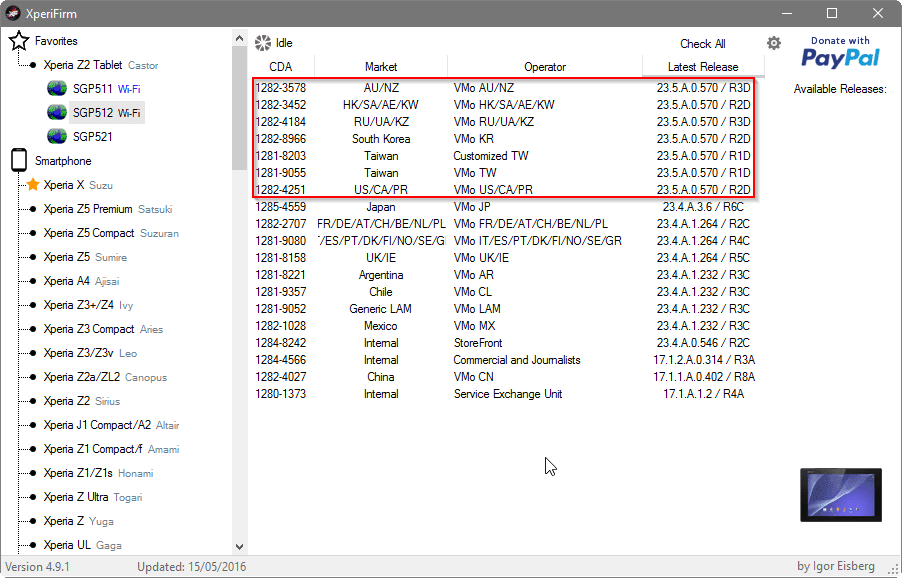
Task: Sort by the CDA column header
Action: tap(281, 67)
